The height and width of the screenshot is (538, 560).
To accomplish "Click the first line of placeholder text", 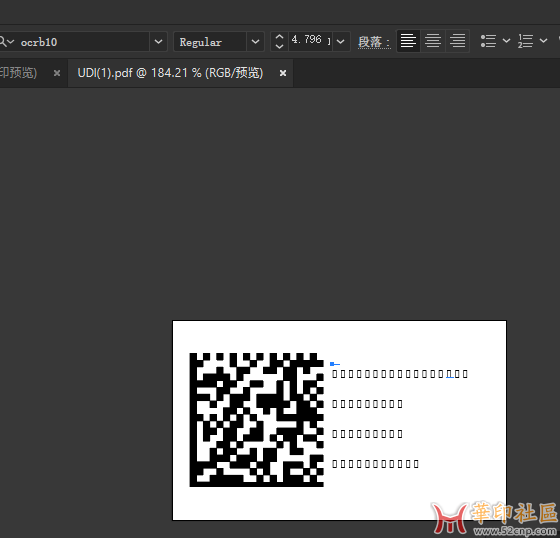I will (400, 374).
